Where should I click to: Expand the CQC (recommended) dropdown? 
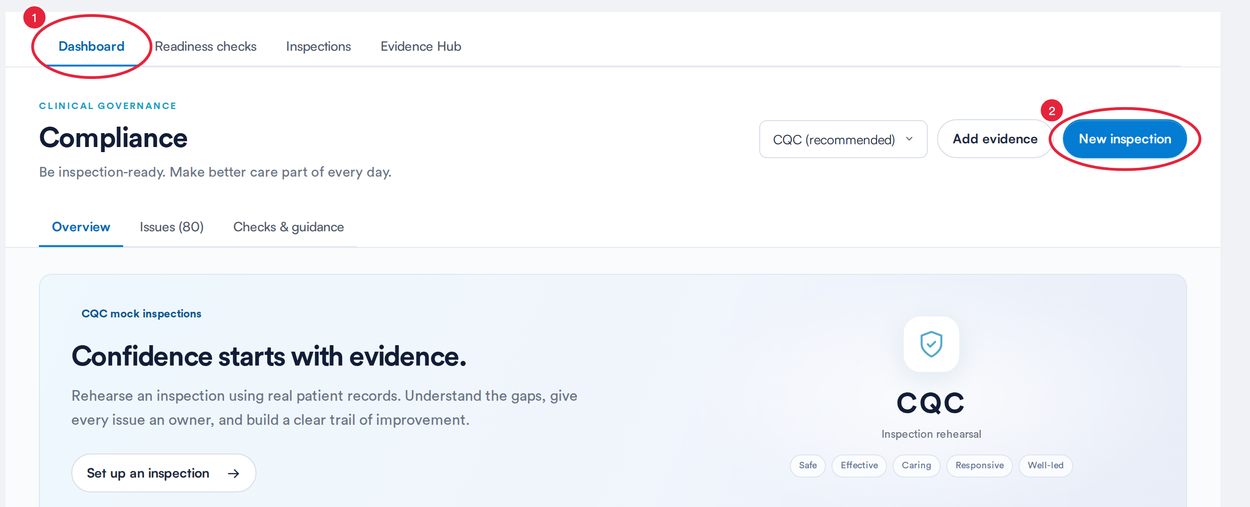coord(843,139)
